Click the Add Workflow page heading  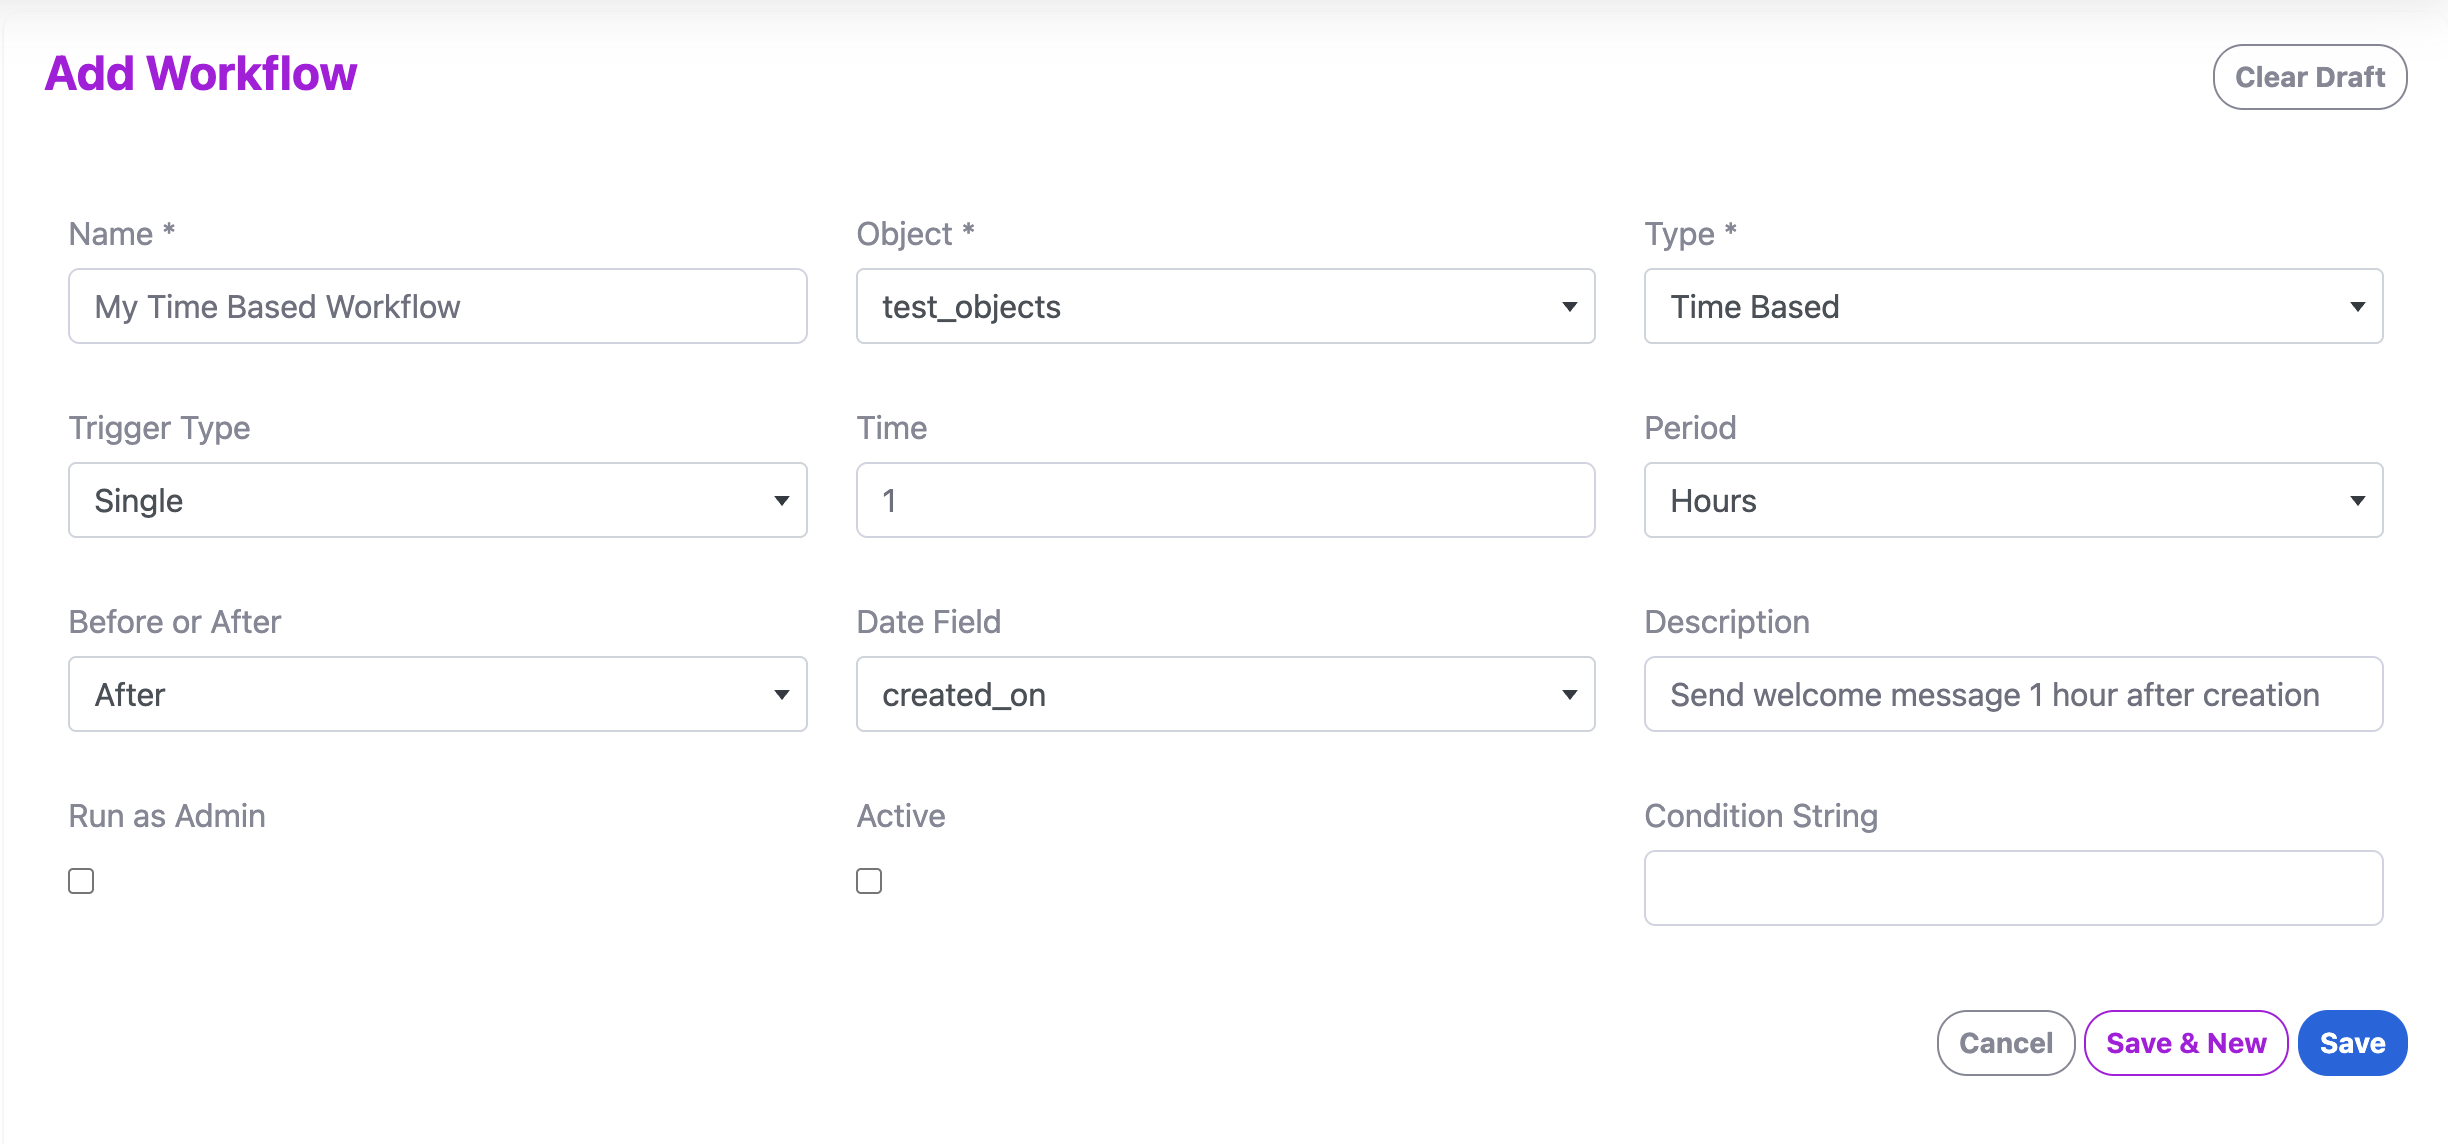[200, 72]
